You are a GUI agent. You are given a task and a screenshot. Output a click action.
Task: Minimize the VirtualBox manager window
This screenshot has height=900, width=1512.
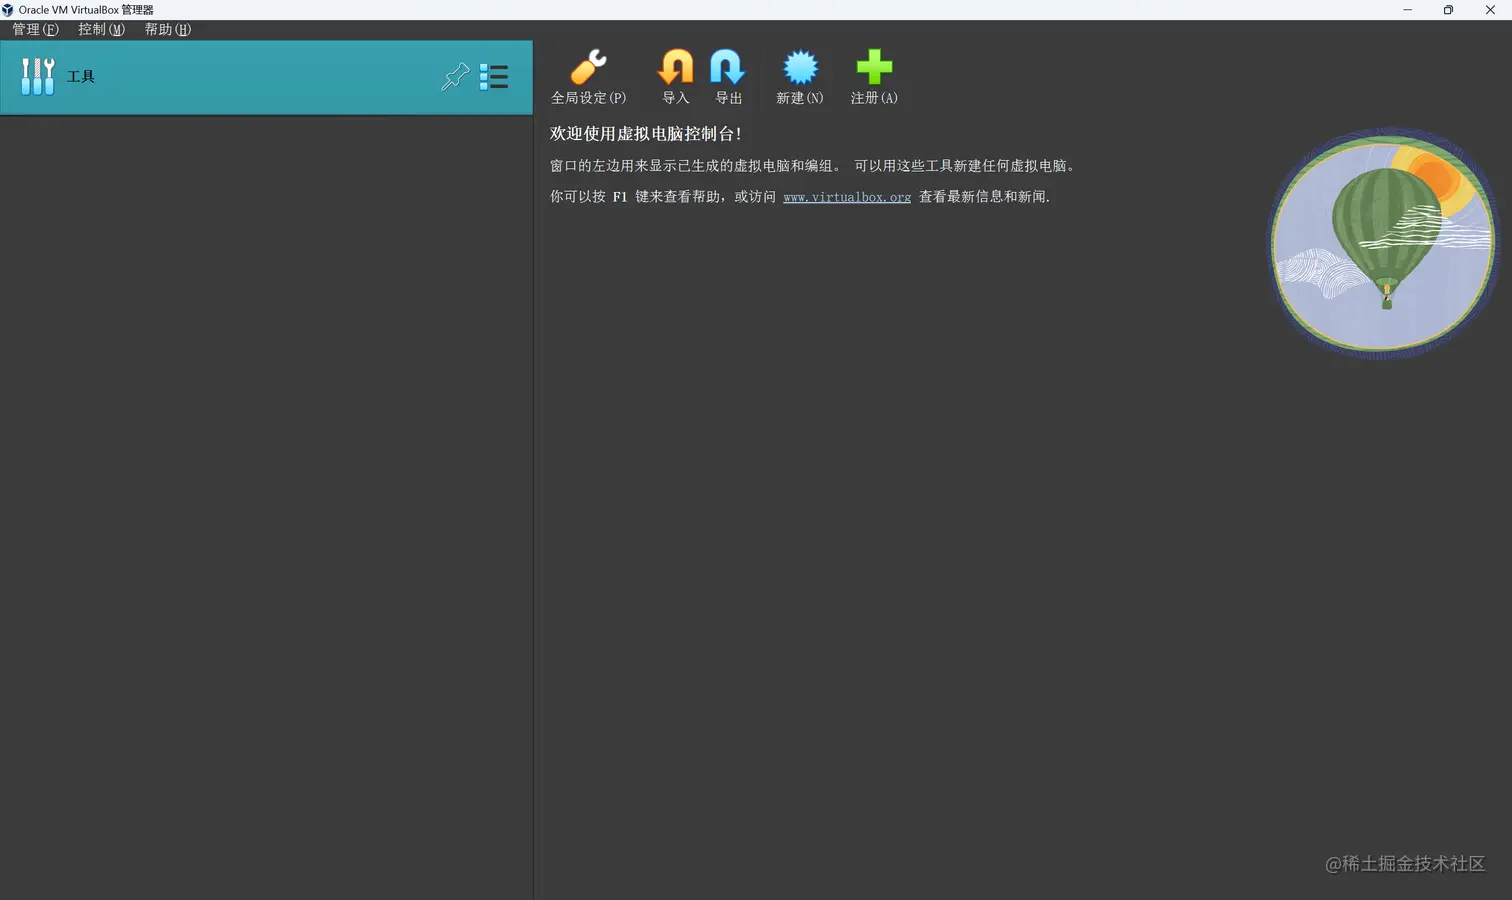[x=1407, y=10]
